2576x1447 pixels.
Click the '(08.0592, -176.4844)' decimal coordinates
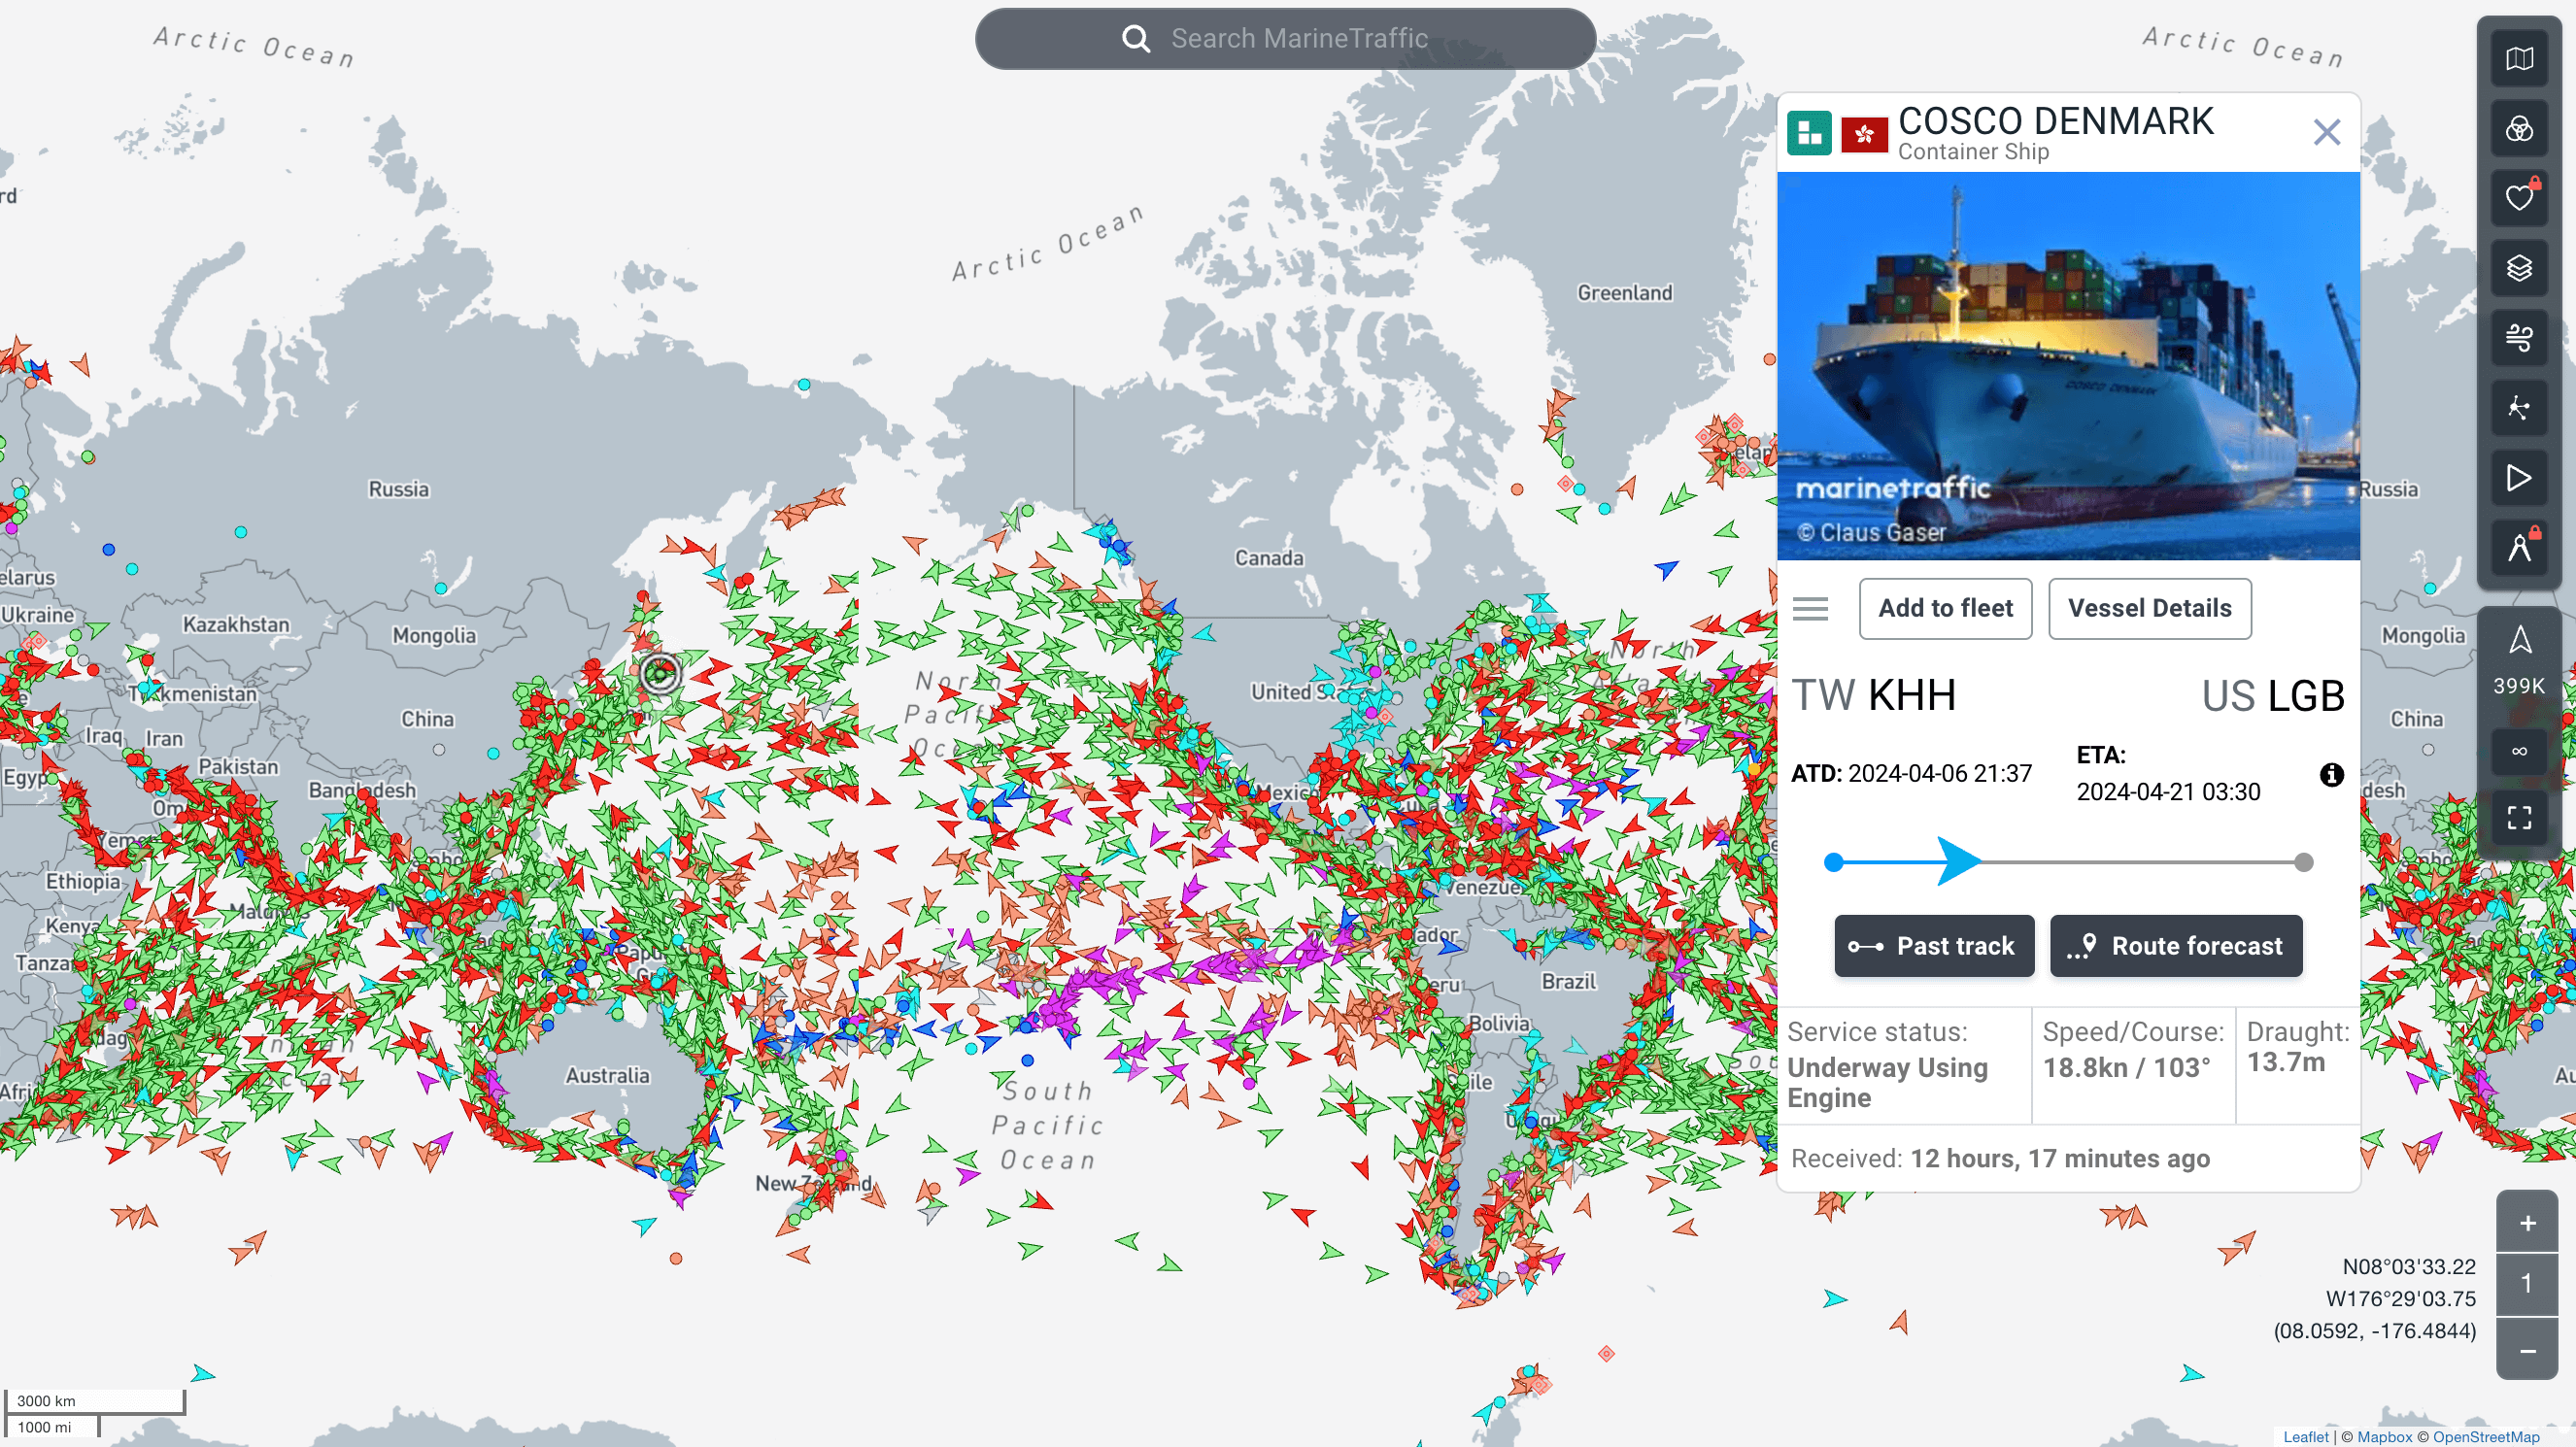tap(2374, 1330)
